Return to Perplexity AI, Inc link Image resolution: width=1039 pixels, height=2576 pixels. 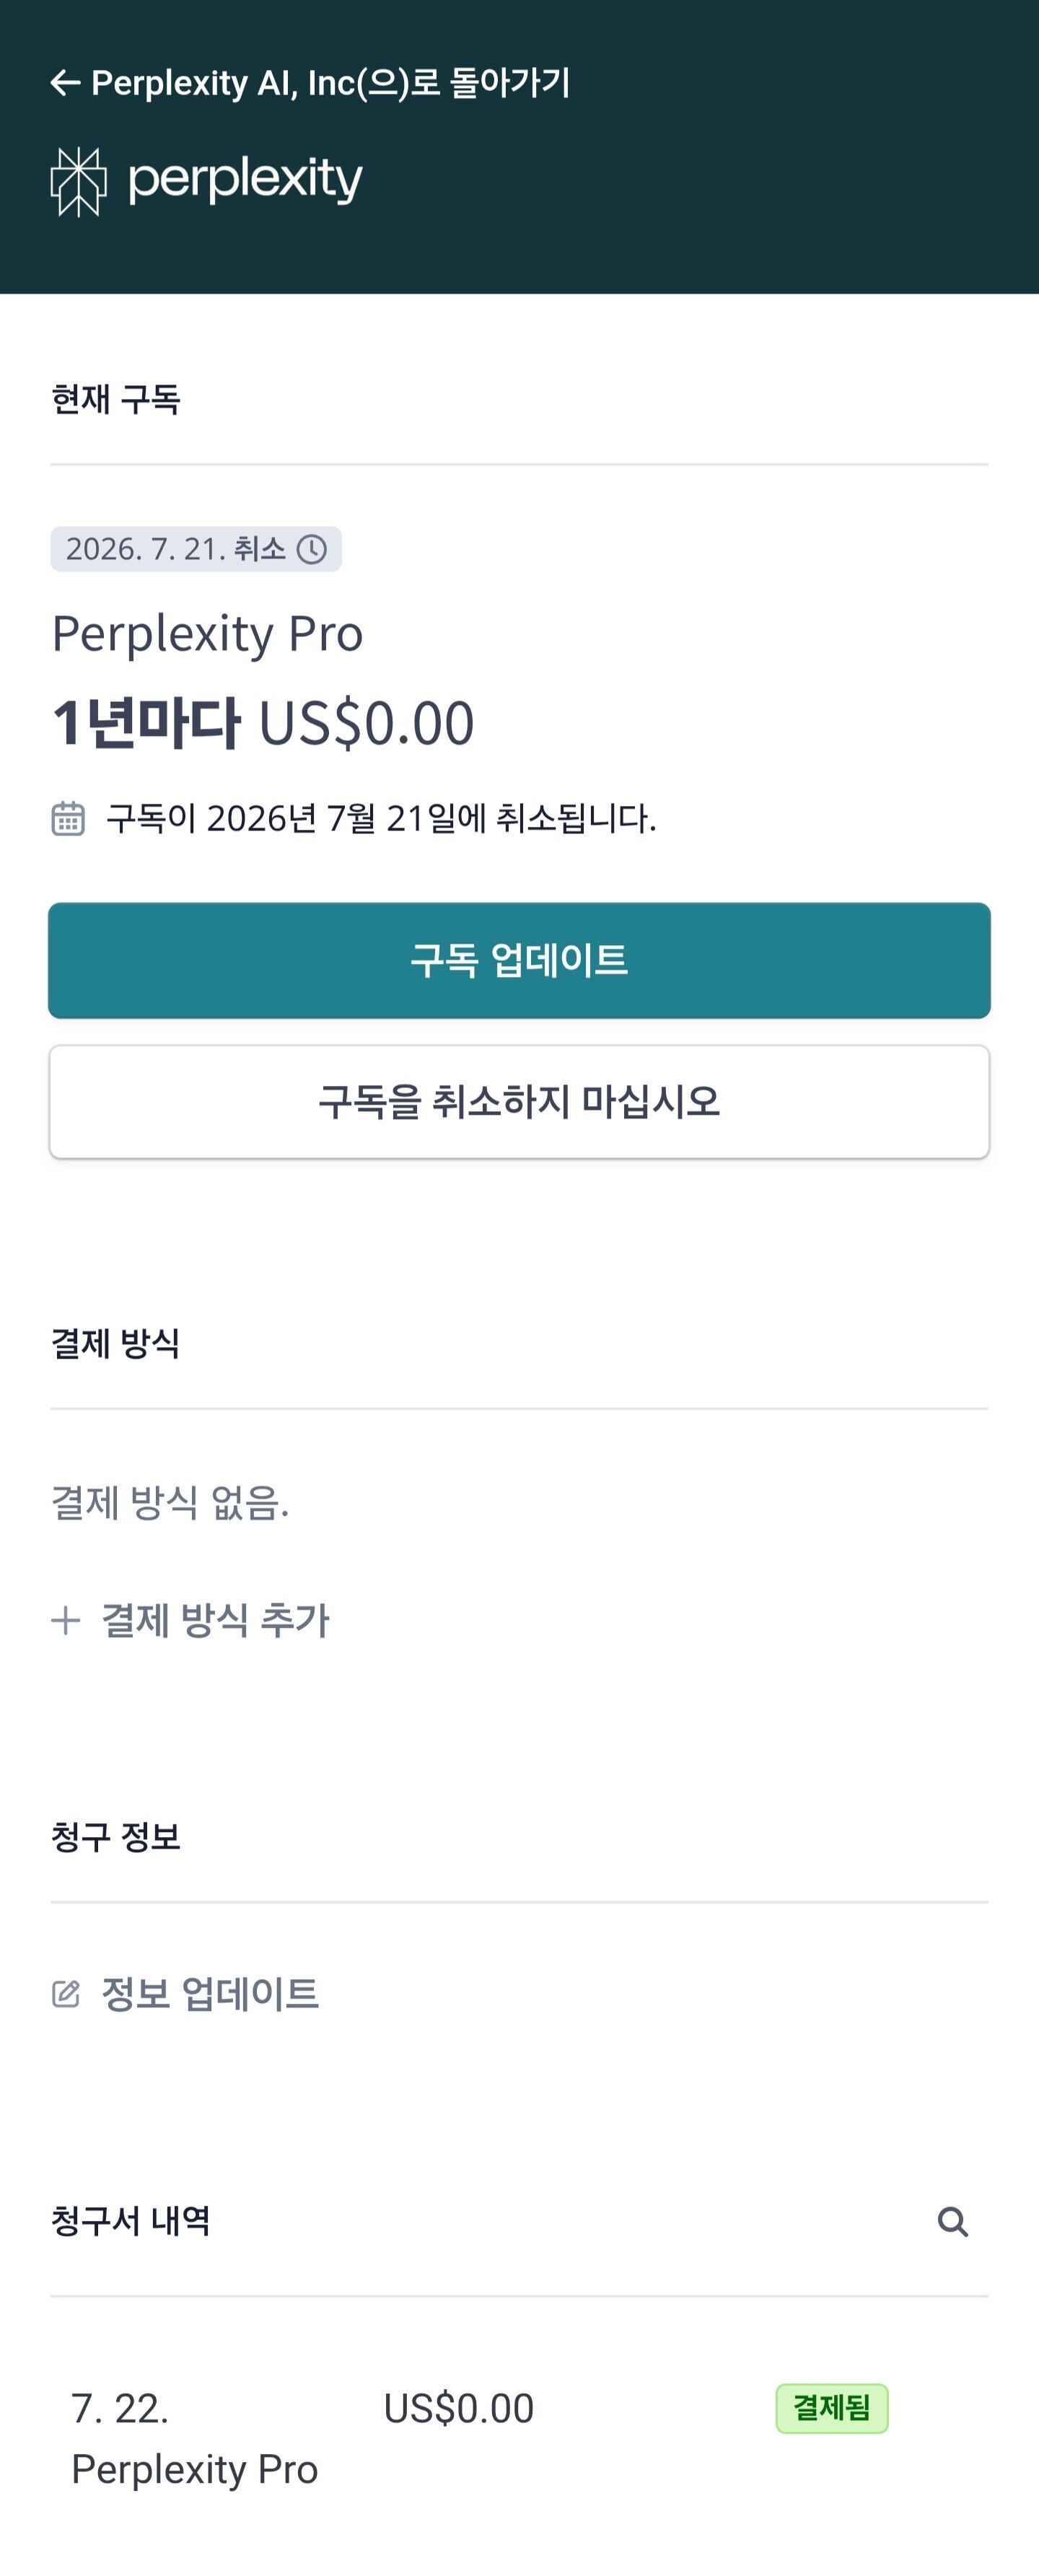[330, 83]
